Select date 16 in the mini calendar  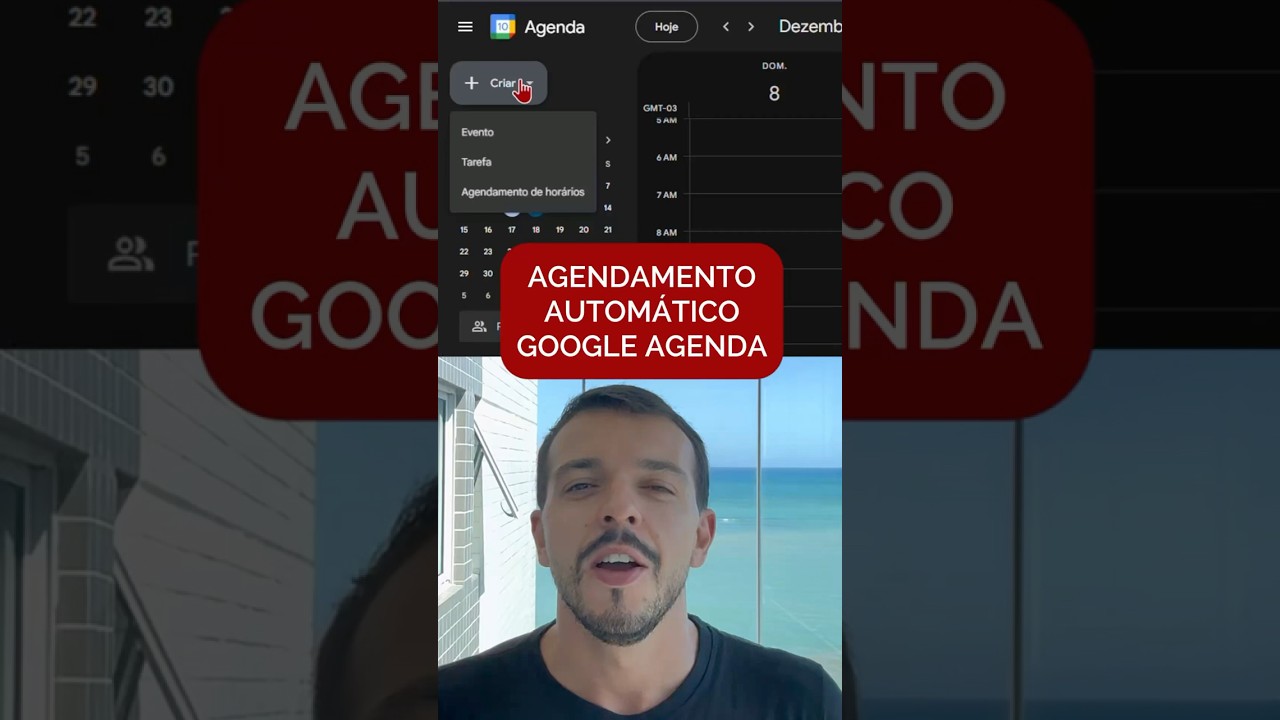(488, 230)
